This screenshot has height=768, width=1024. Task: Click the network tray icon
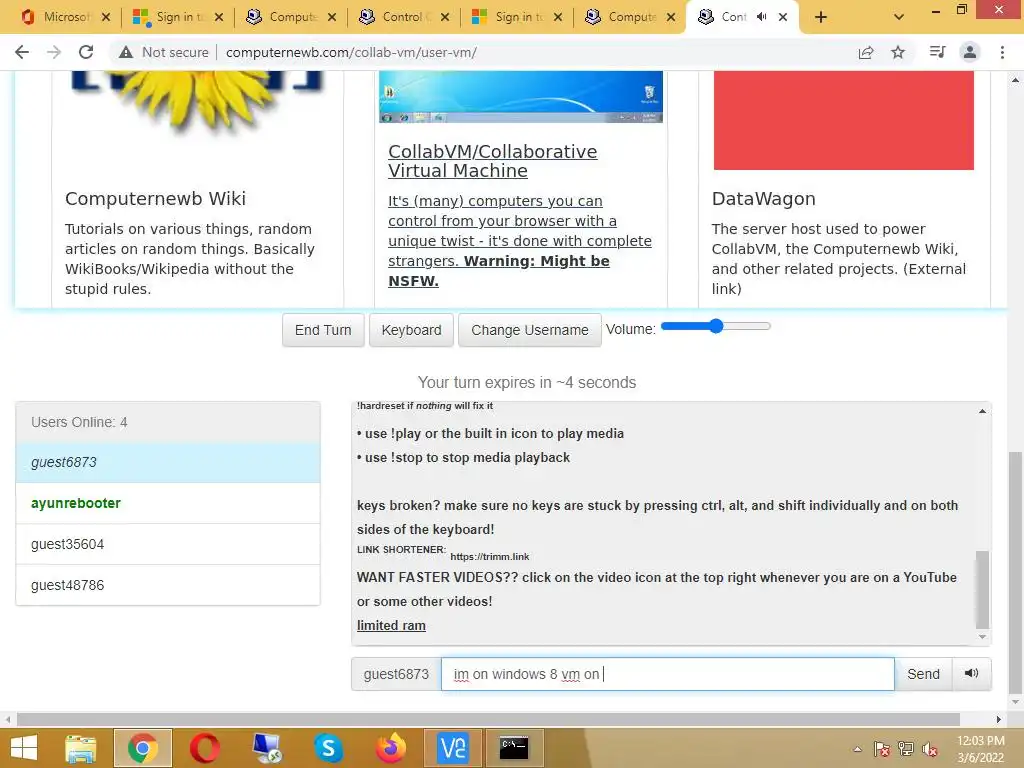pos(906,748)
